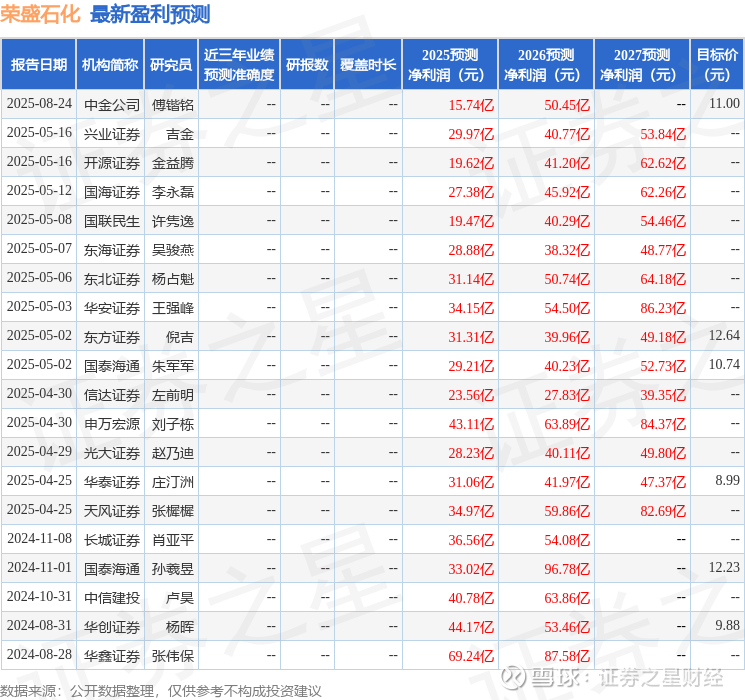Viewport: 745px width, 700px height.
Task: Click the 29.97亿 profit value
Action: click(471, 134)
